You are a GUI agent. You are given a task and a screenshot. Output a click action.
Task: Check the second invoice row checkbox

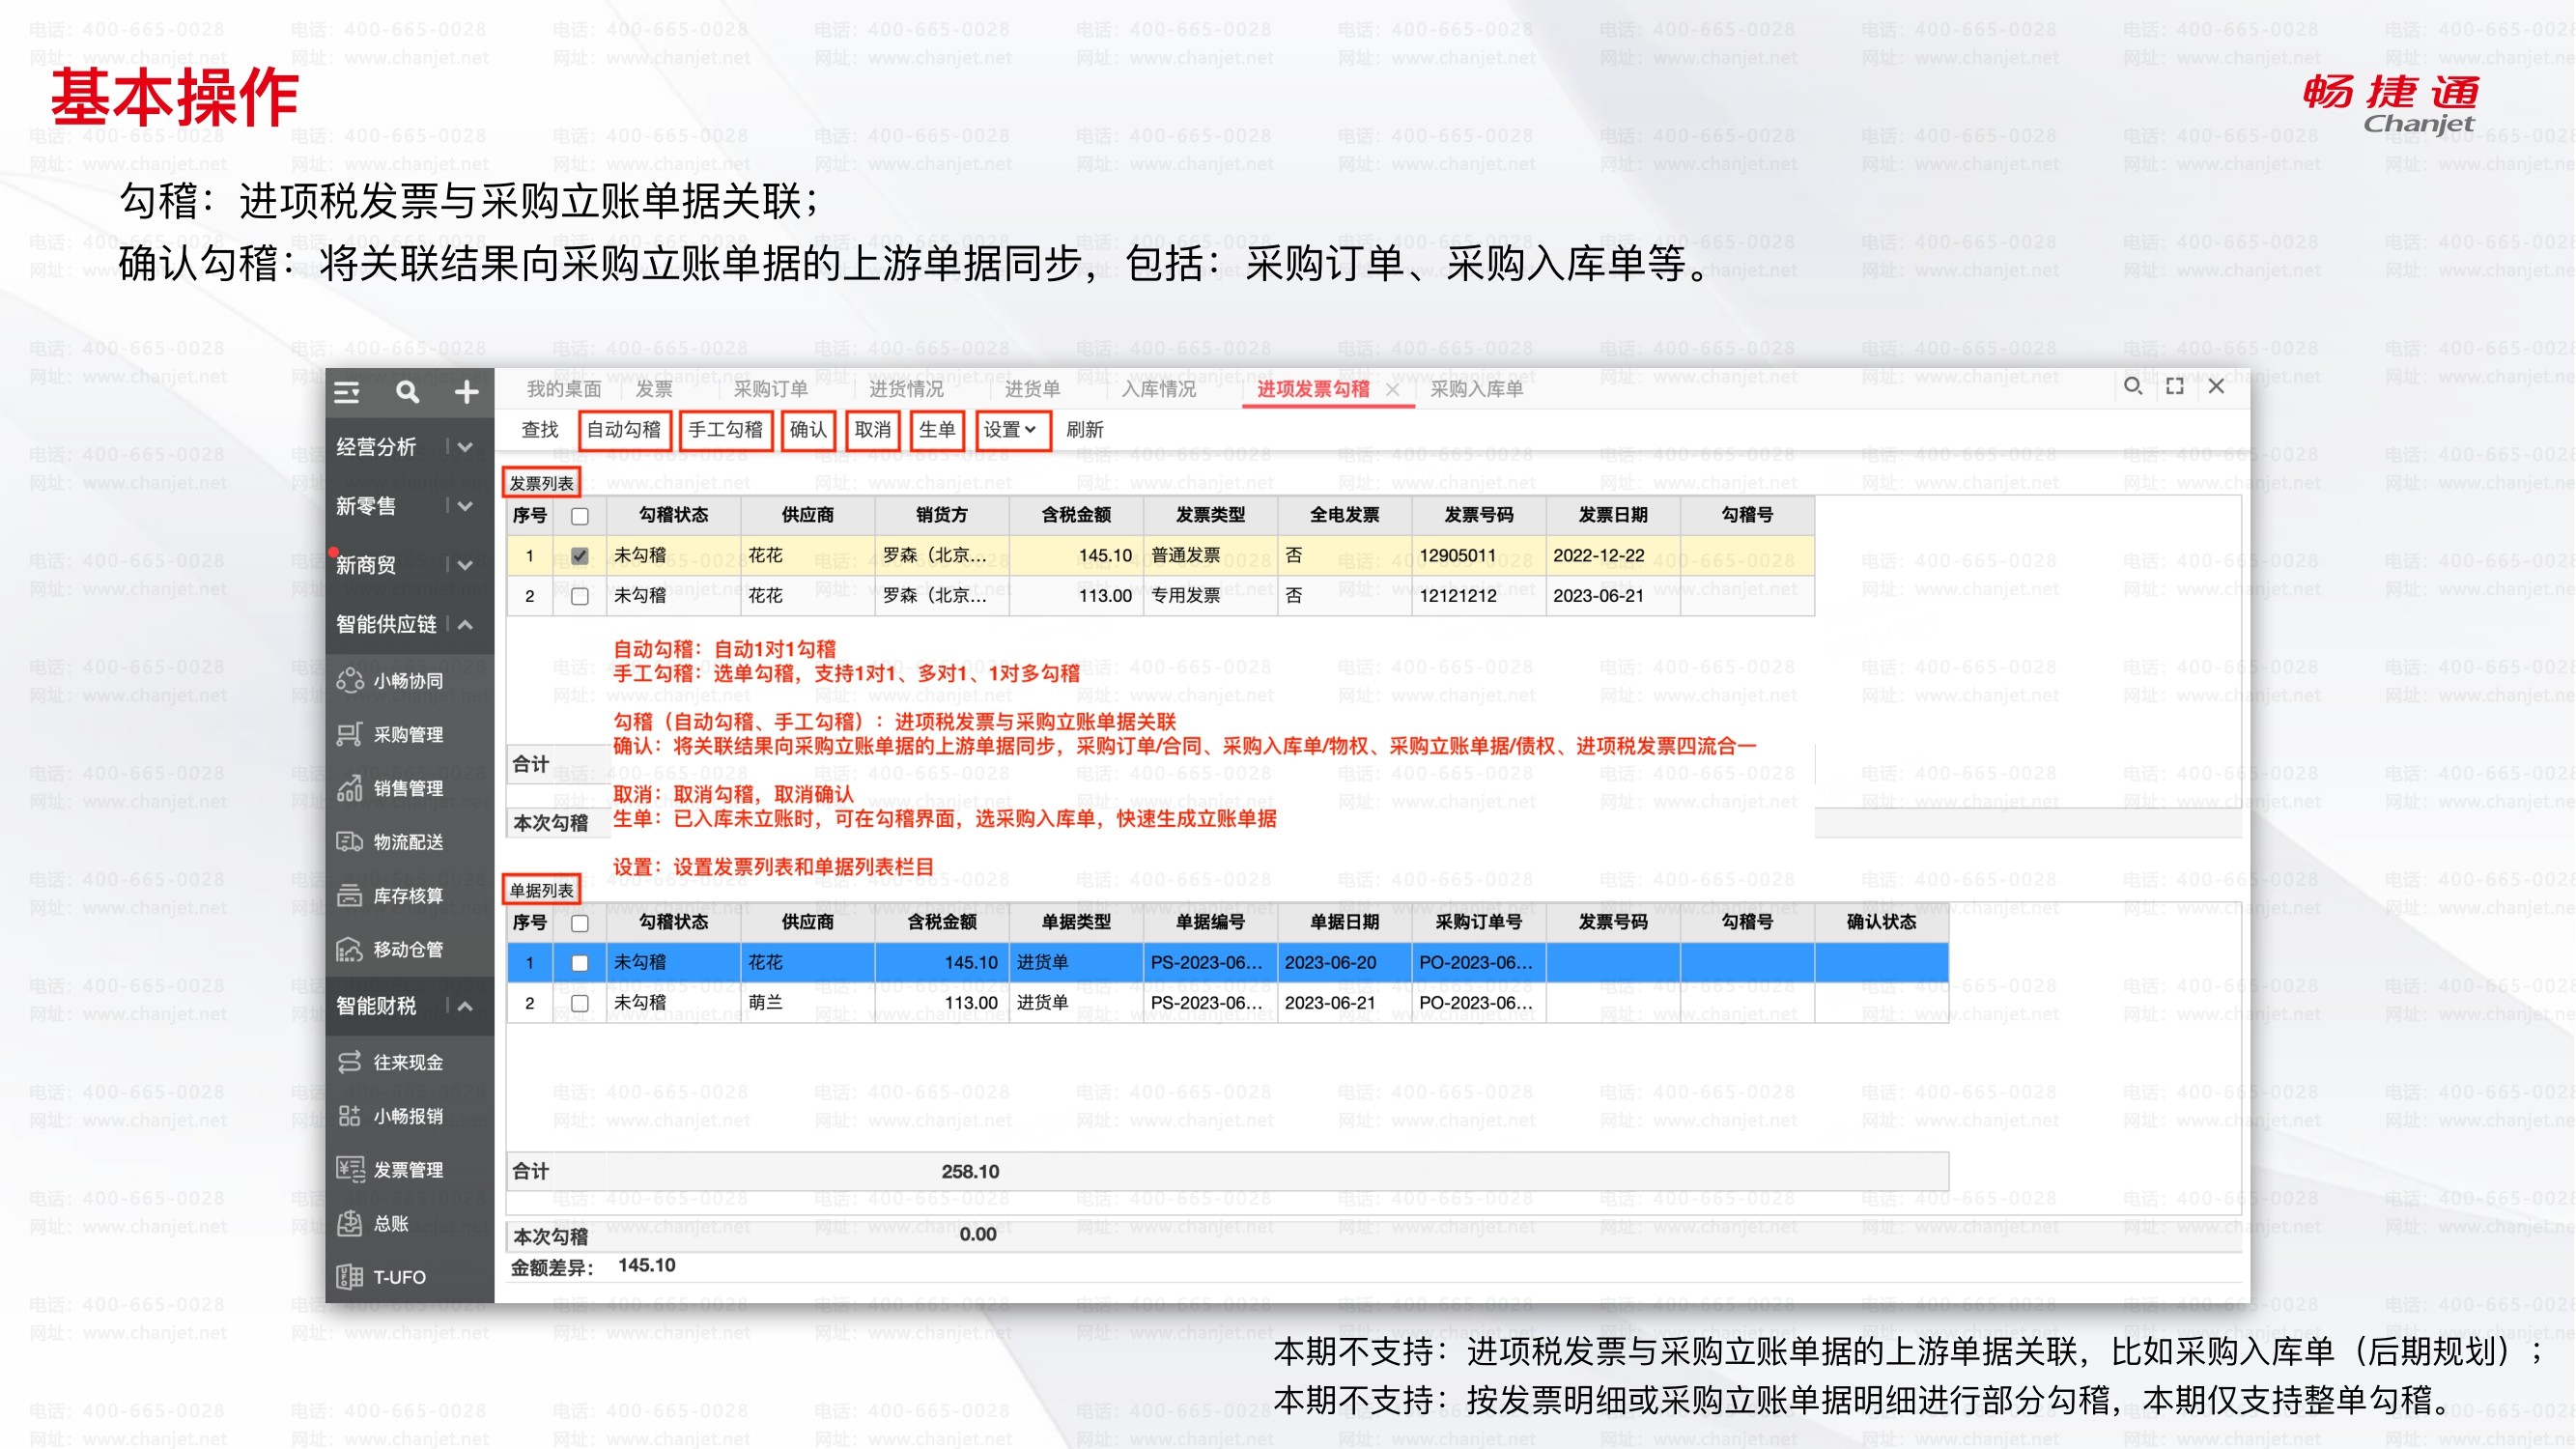(x=580, y=597)
